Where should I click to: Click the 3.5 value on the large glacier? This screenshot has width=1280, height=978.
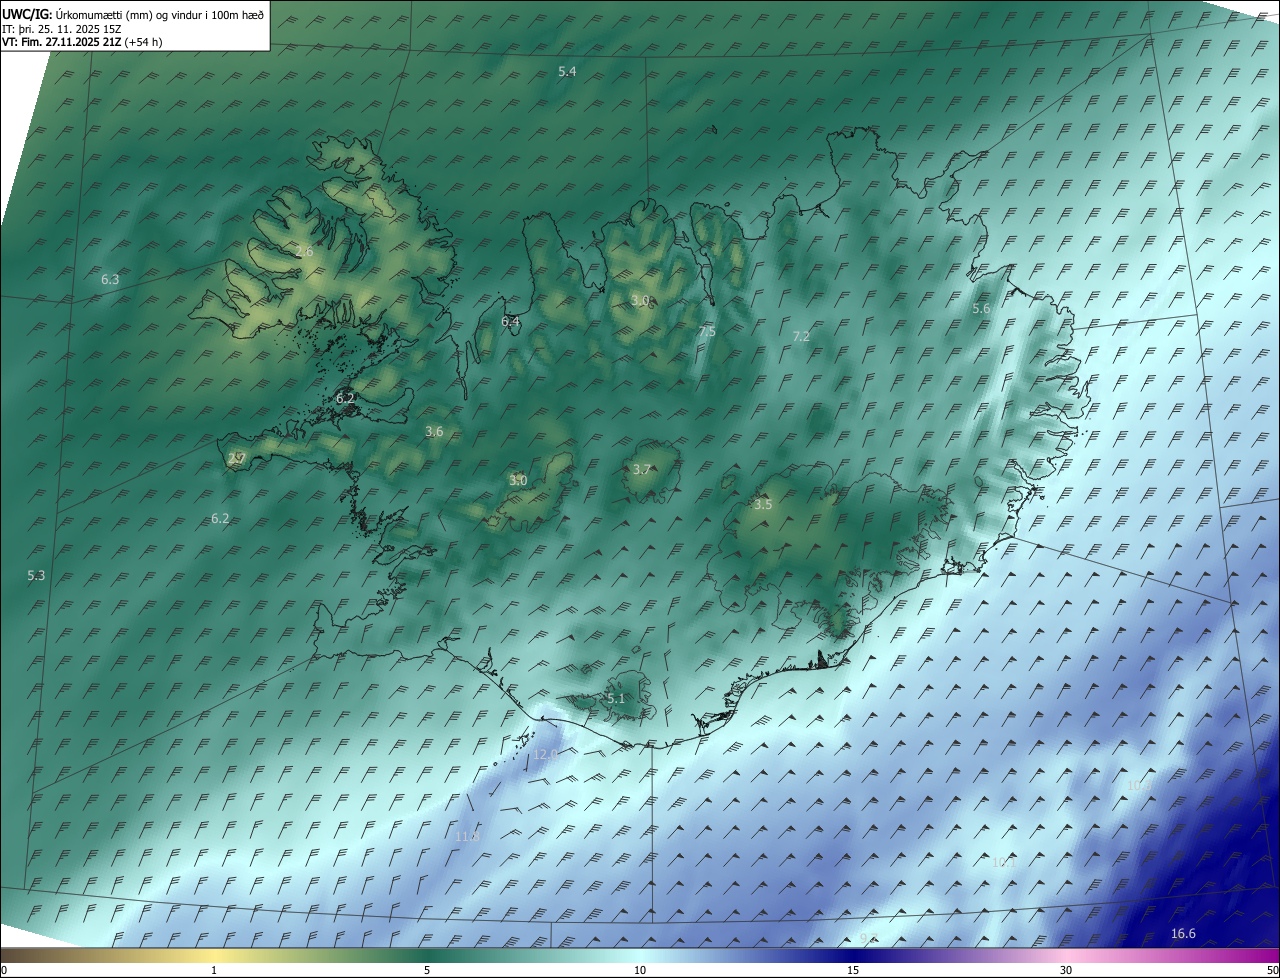(763, 504)
